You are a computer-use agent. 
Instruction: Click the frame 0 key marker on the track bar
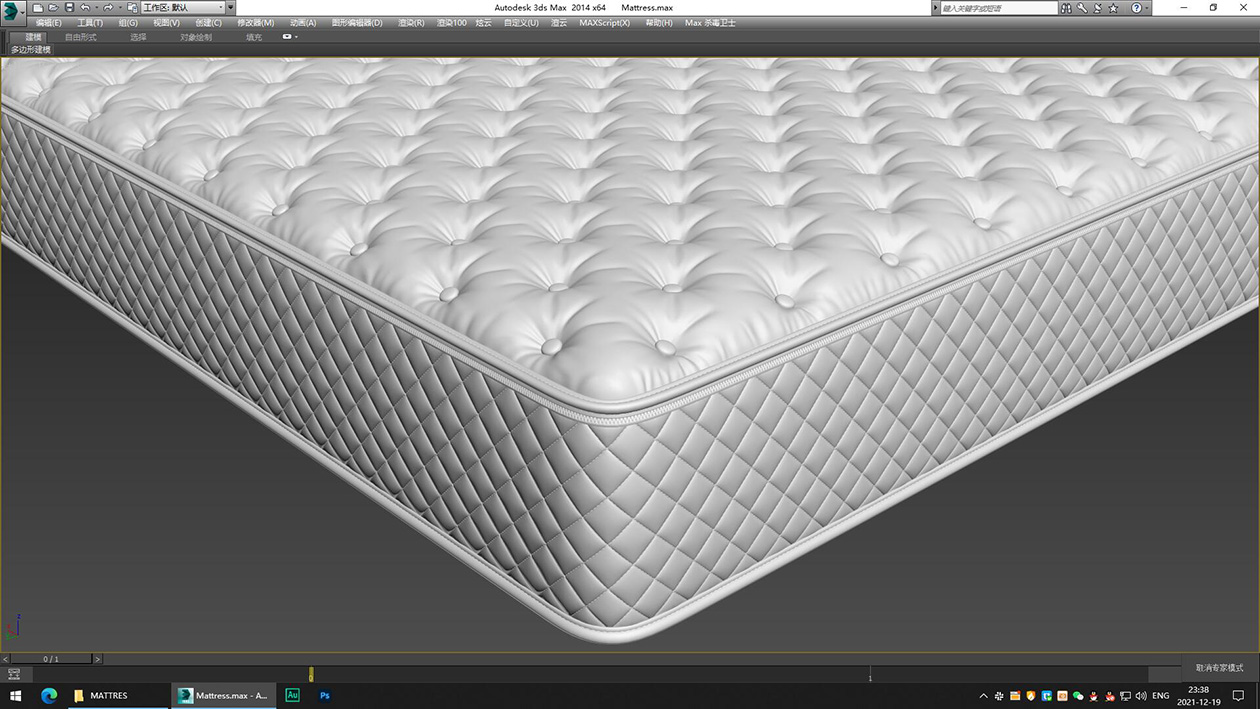click(x=311, y=674)
